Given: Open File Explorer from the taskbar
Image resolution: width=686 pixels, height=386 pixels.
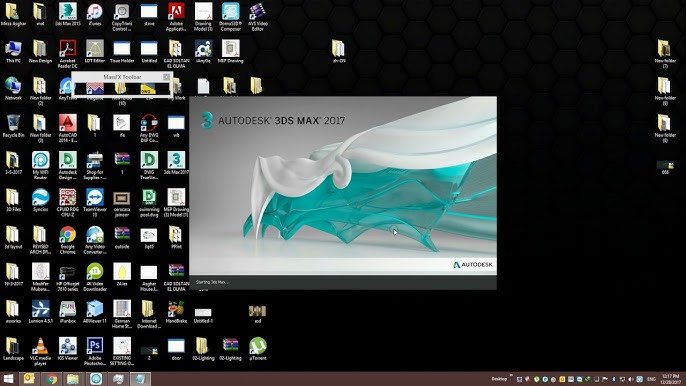Looking at the screenshot, I should coord(73,379).
